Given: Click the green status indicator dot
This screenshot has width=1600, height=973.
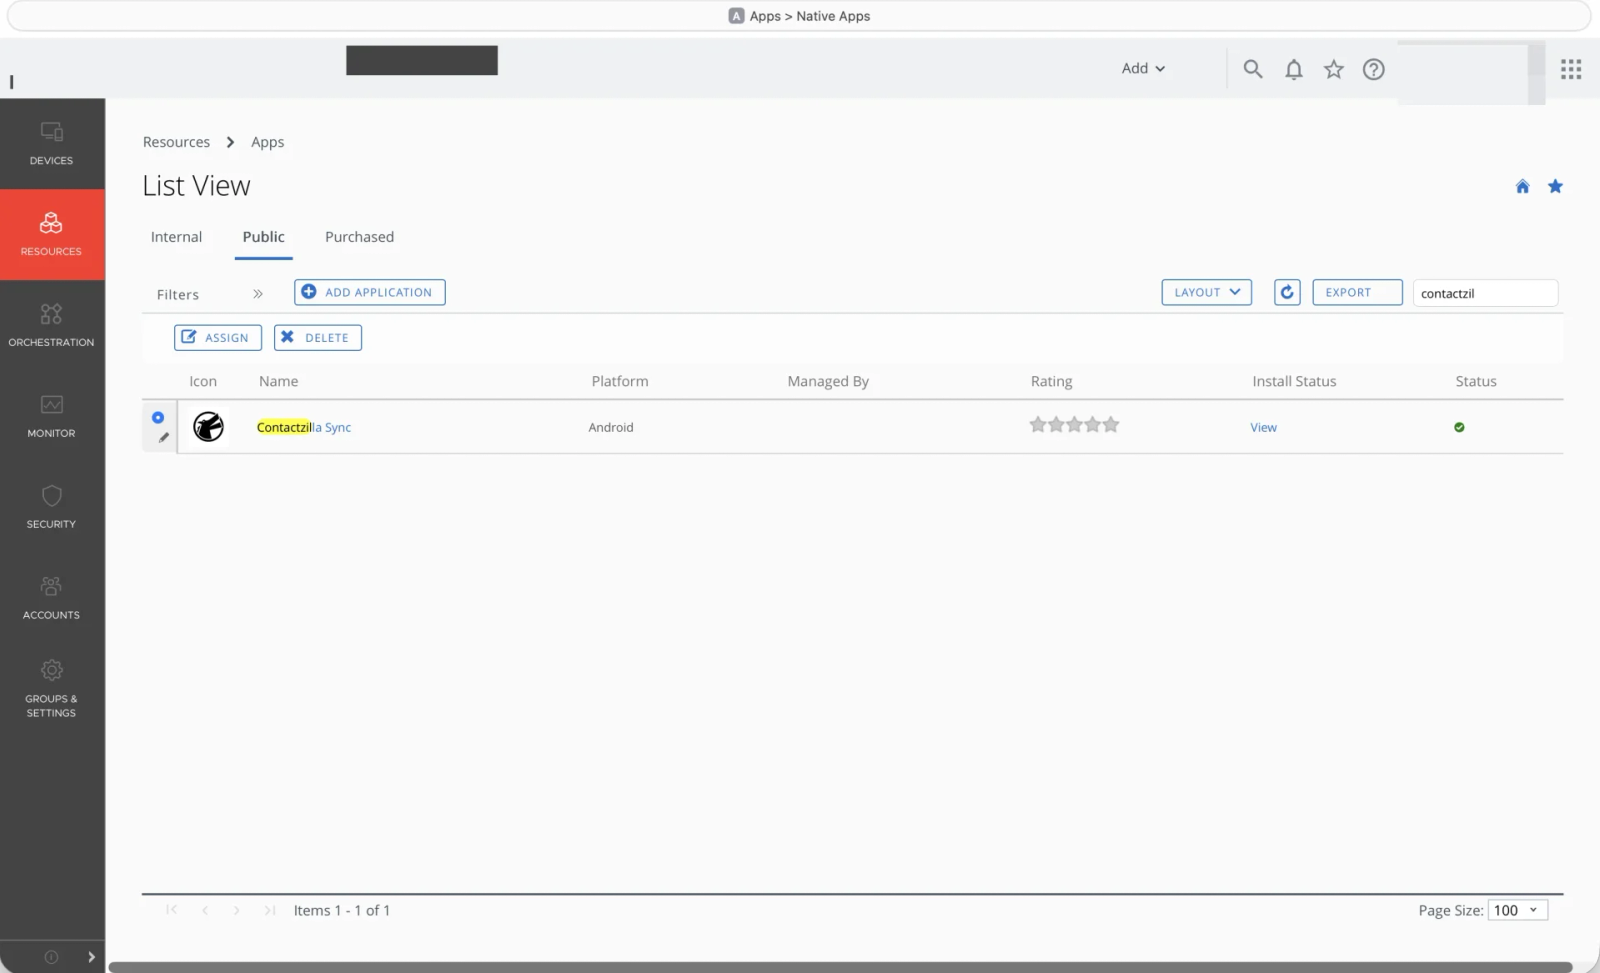Looking at the screenshot, I should coord(1459,427).
